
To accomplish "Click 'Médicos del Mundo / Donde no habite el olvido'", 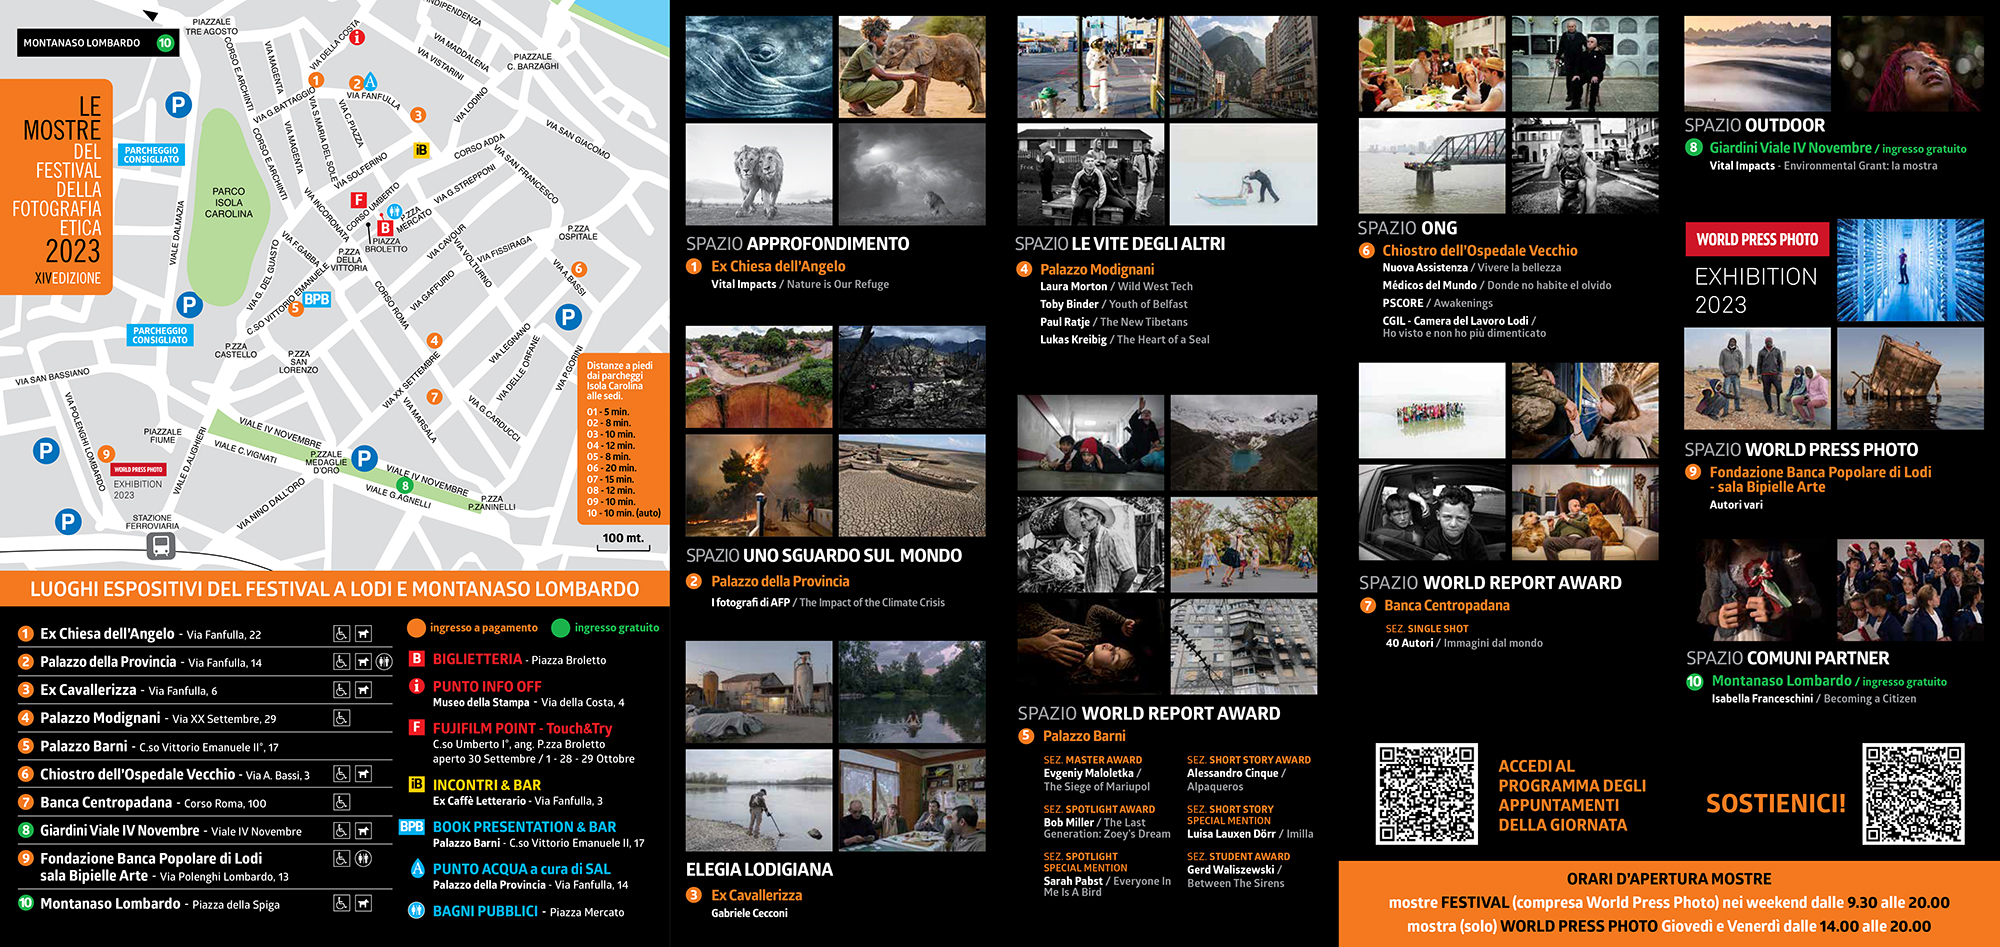I will 1497,285.
